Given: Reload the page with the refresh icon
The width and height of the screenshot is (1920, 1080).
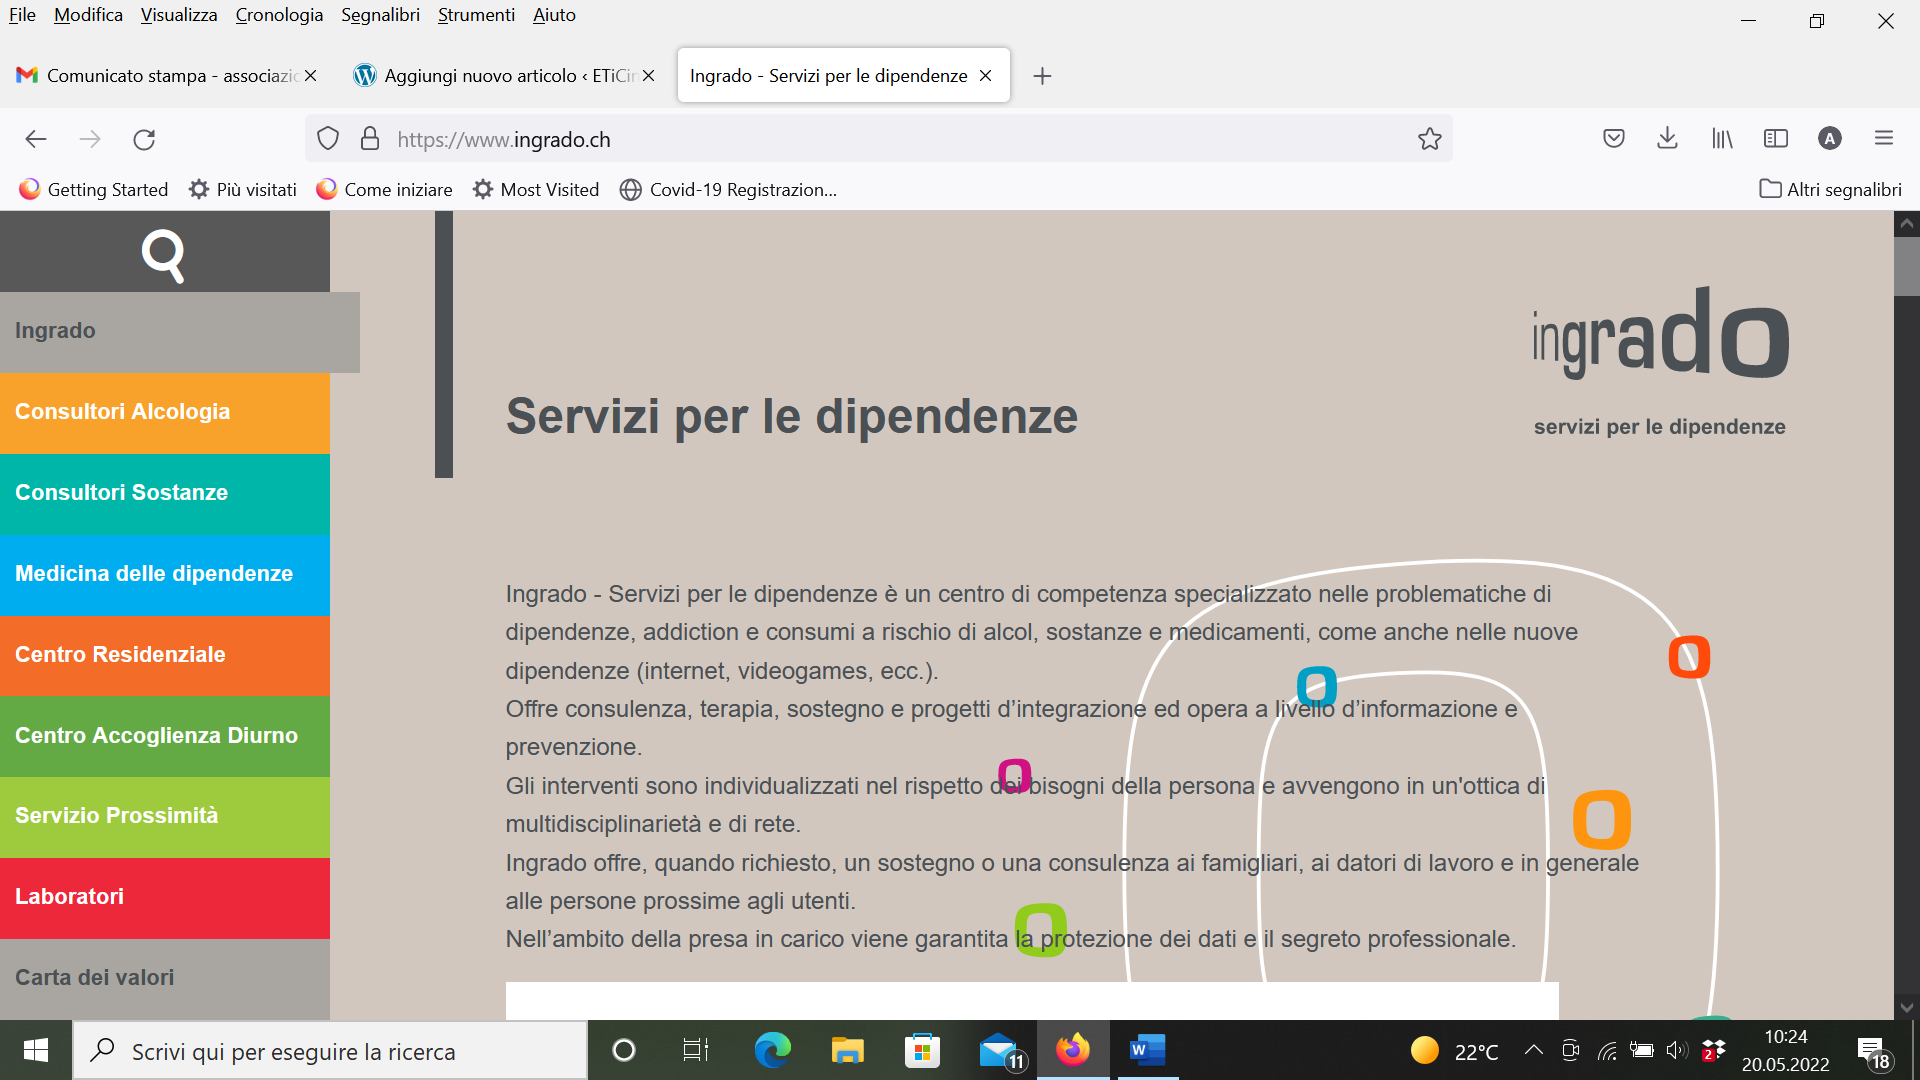Looking at the screenshot, I should point(144,139).
